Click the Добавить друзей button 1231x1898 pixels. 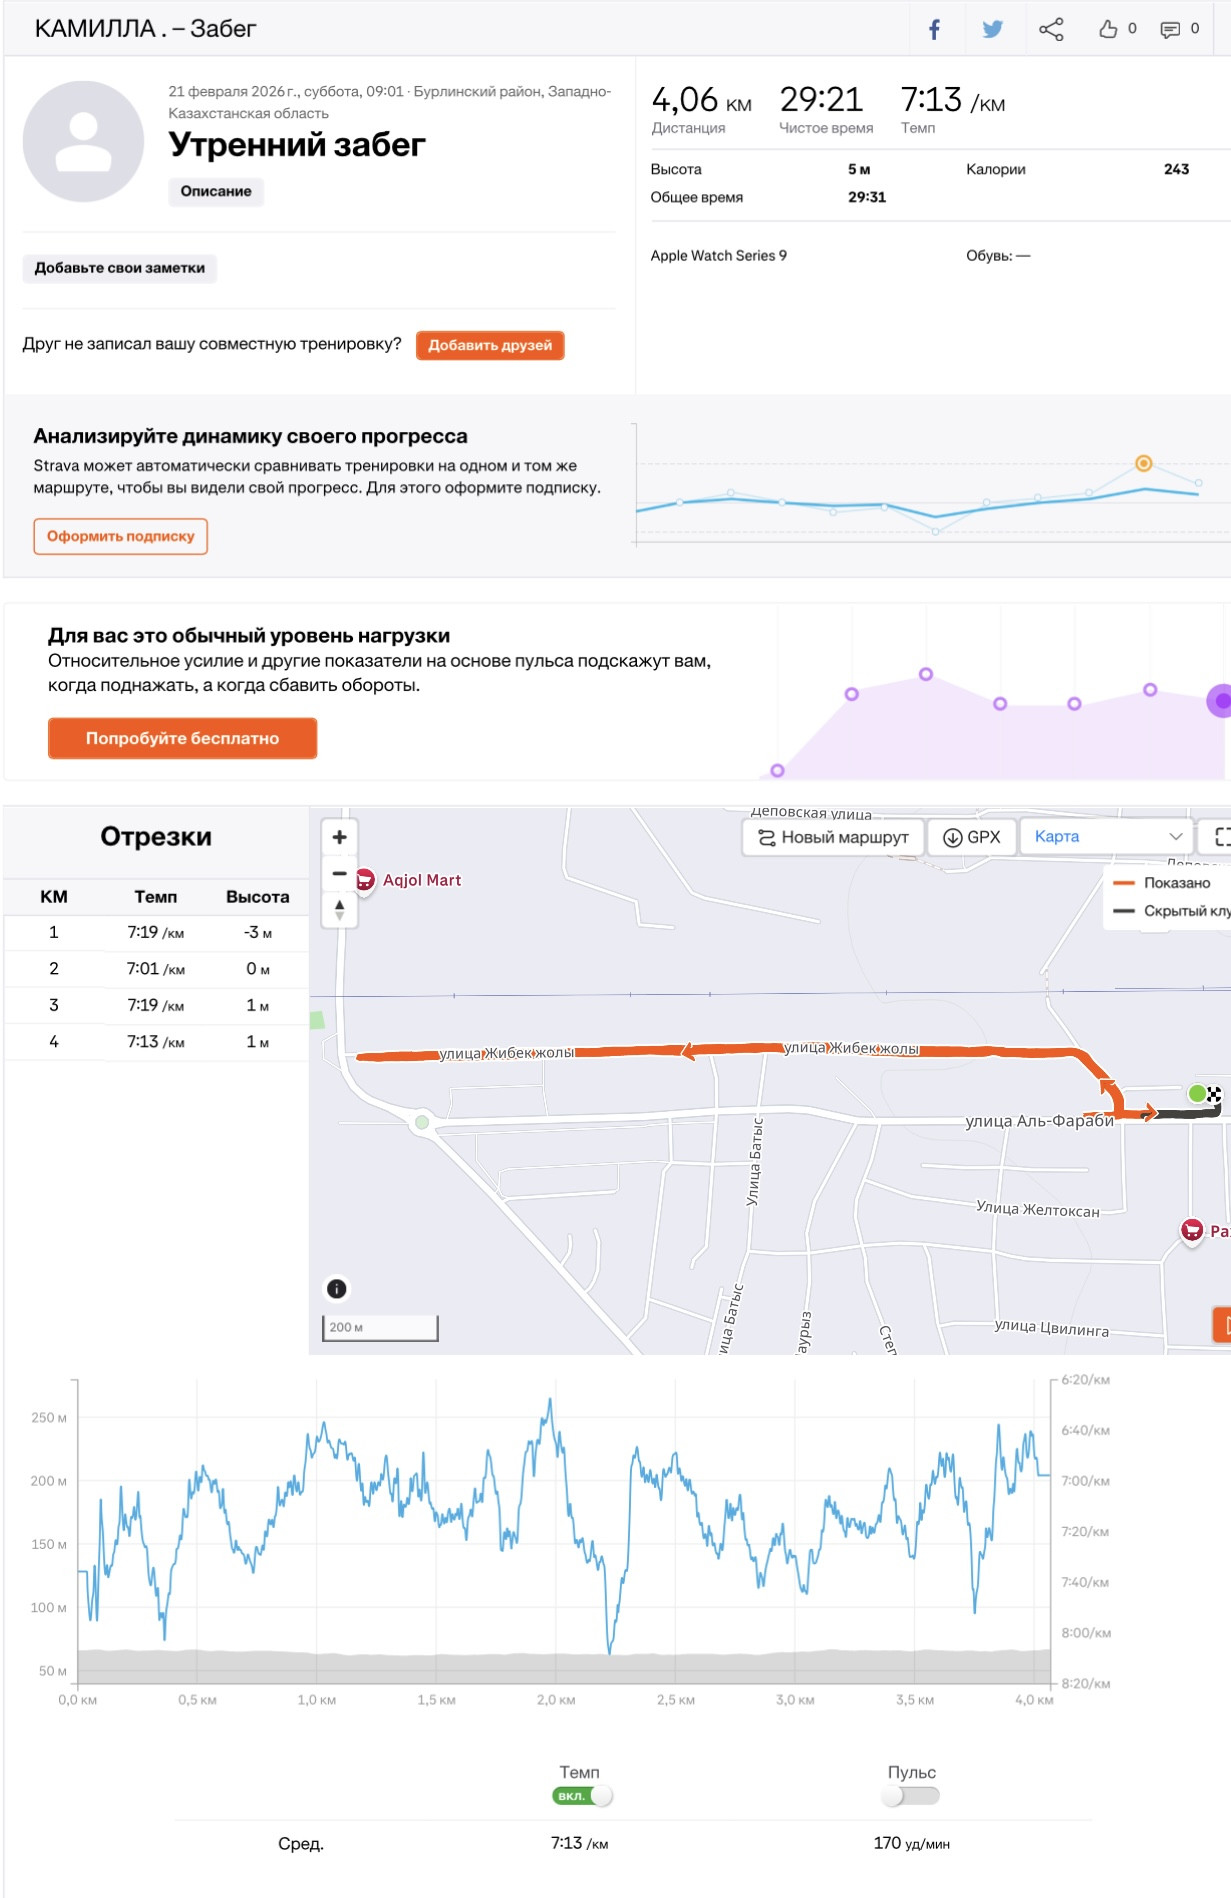click(x=490, y=345)
